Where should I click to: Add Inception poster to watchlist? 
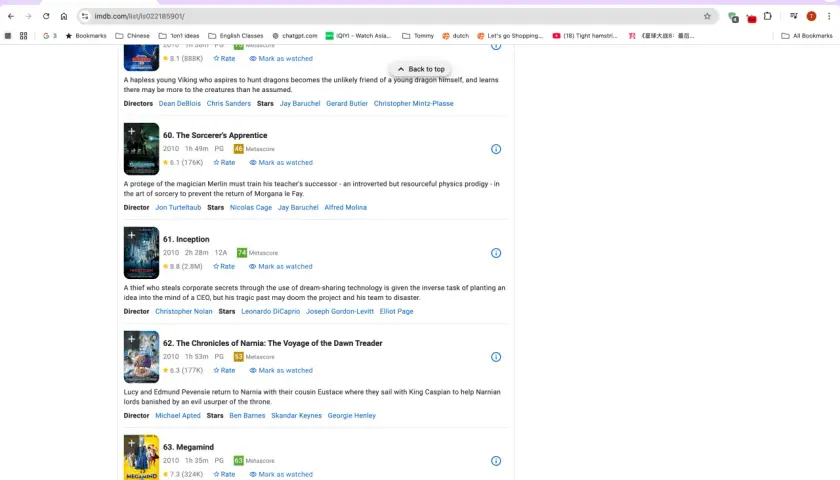(x=131, y=235)
